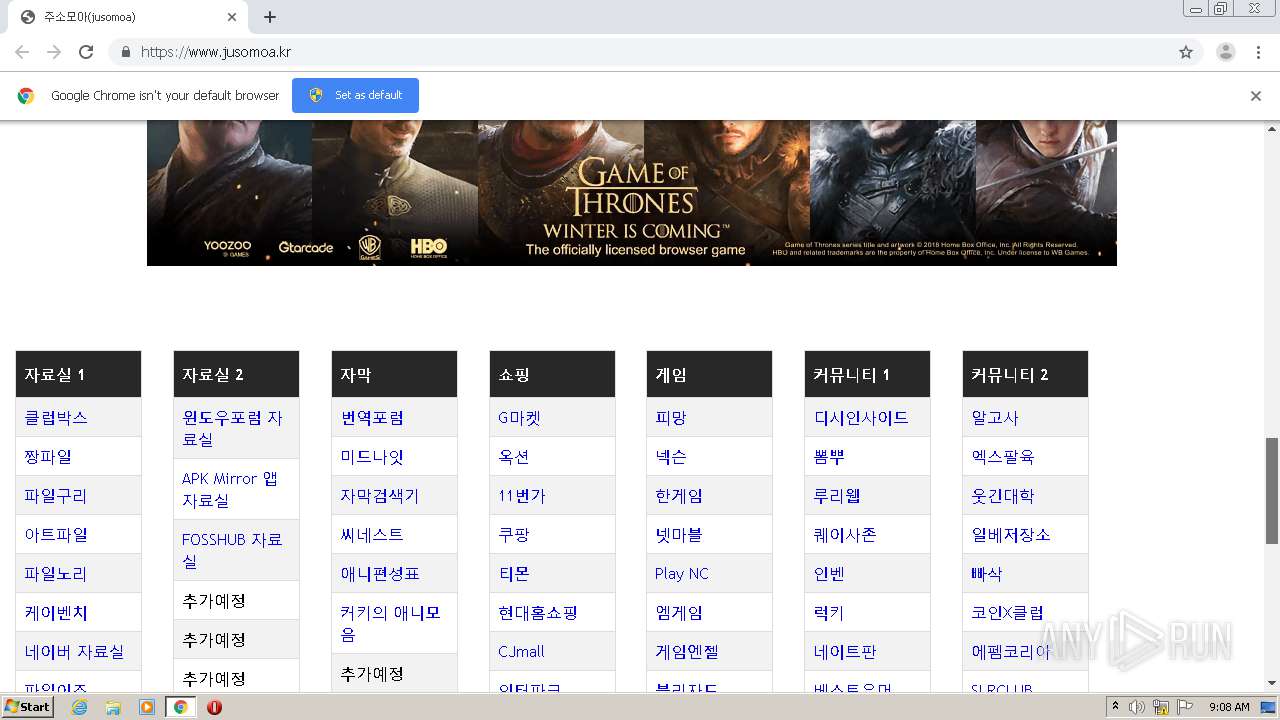Go back to the previous page
The image size is (1280, 720).
coord(22,52)
